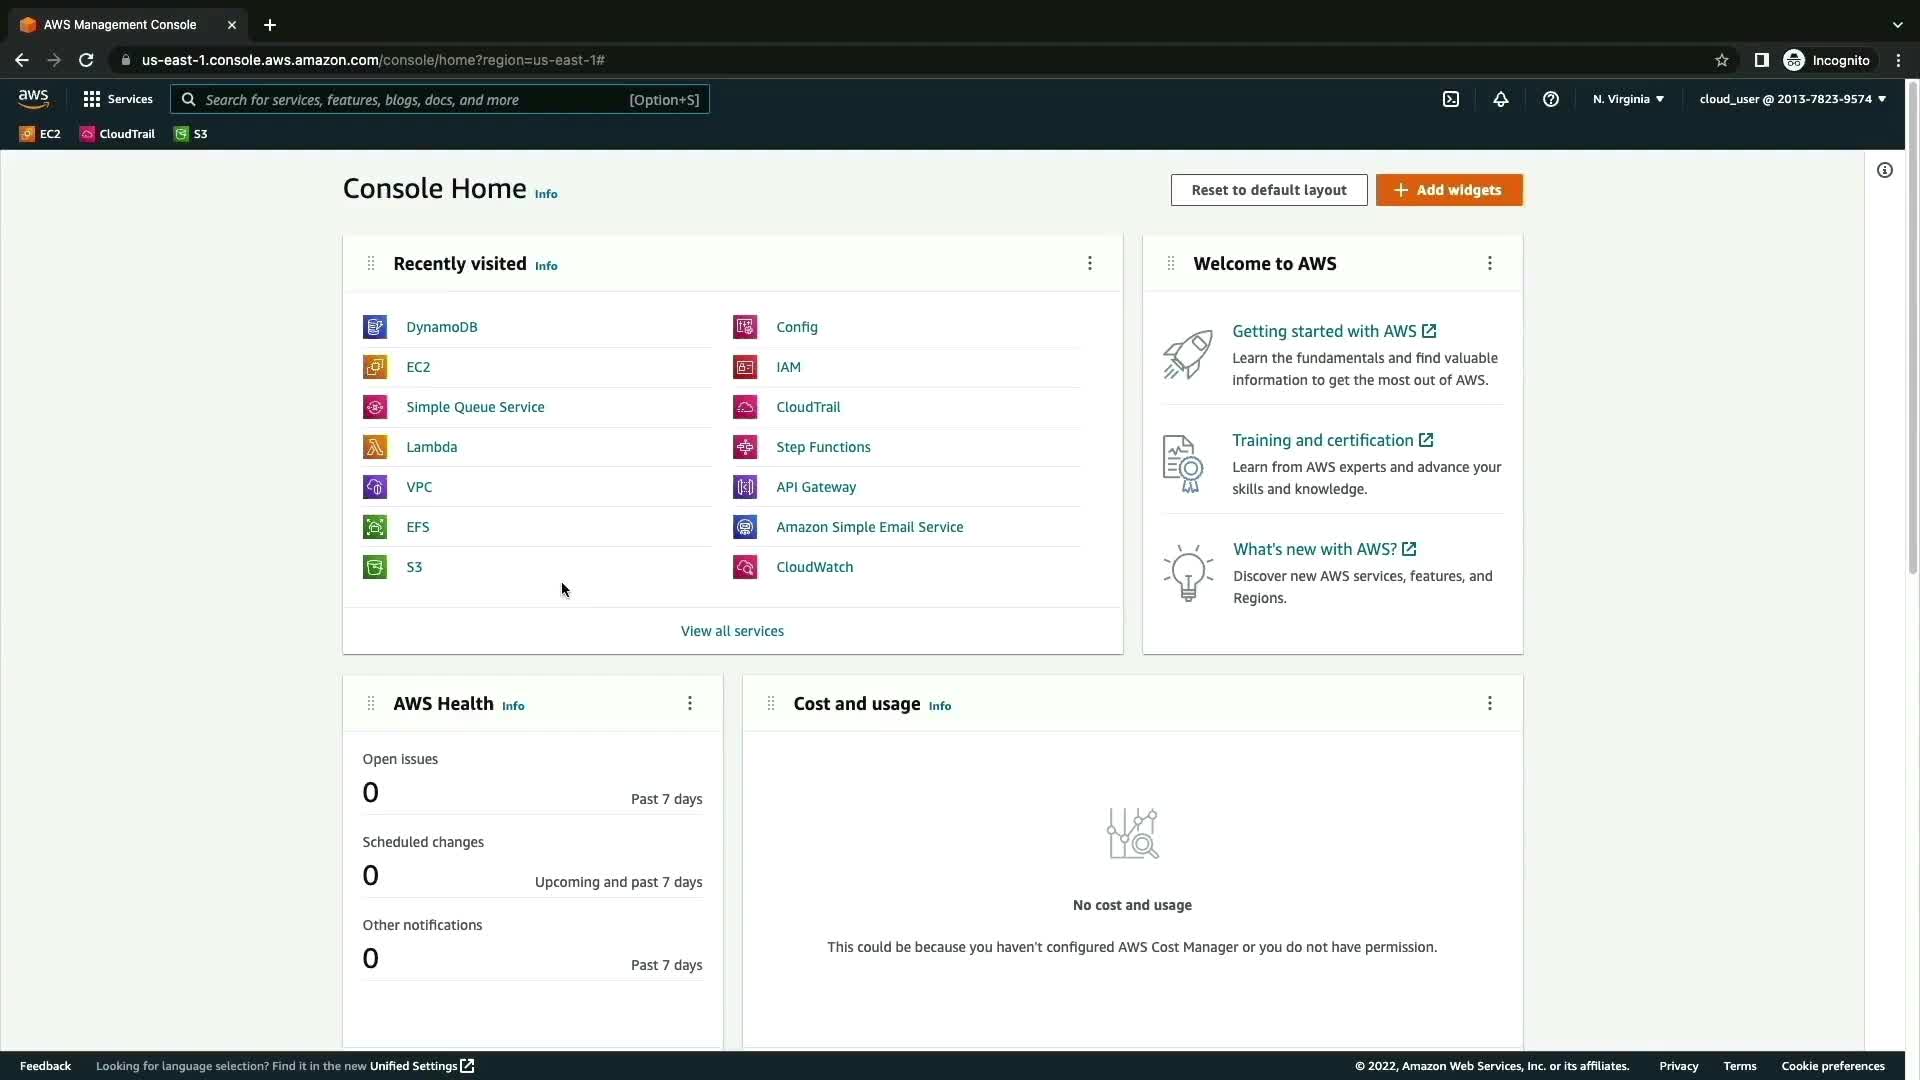Click the Lambda service icon

coord(375,447)
